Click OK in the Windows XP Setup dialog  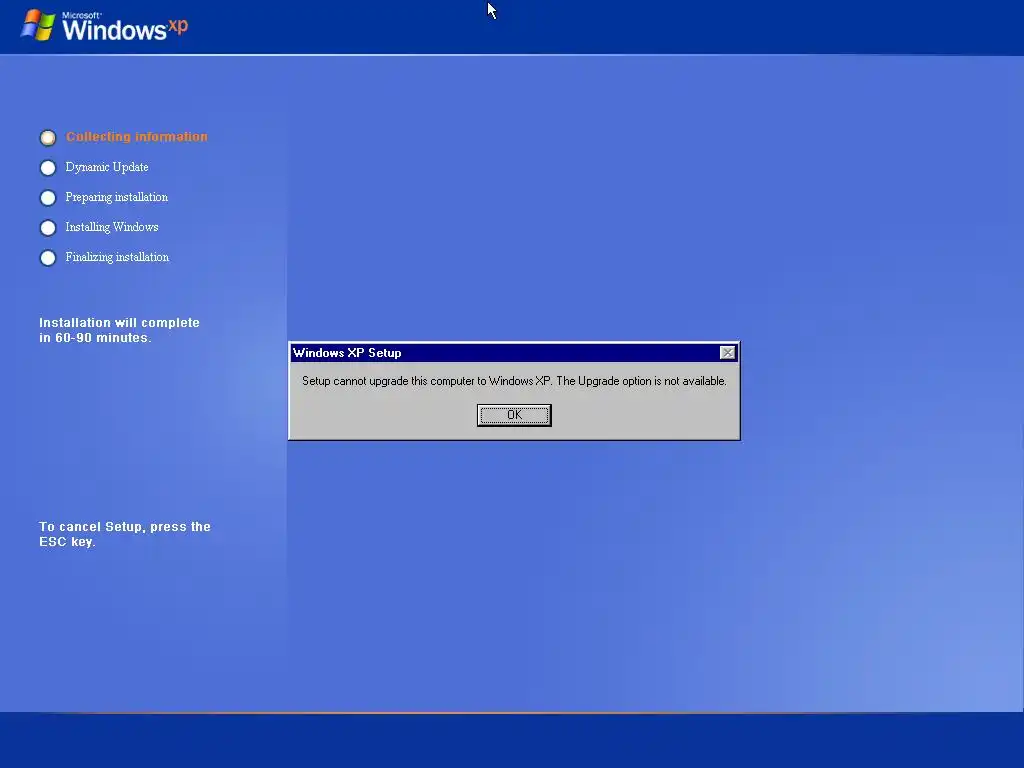click(x=514, y=415)
